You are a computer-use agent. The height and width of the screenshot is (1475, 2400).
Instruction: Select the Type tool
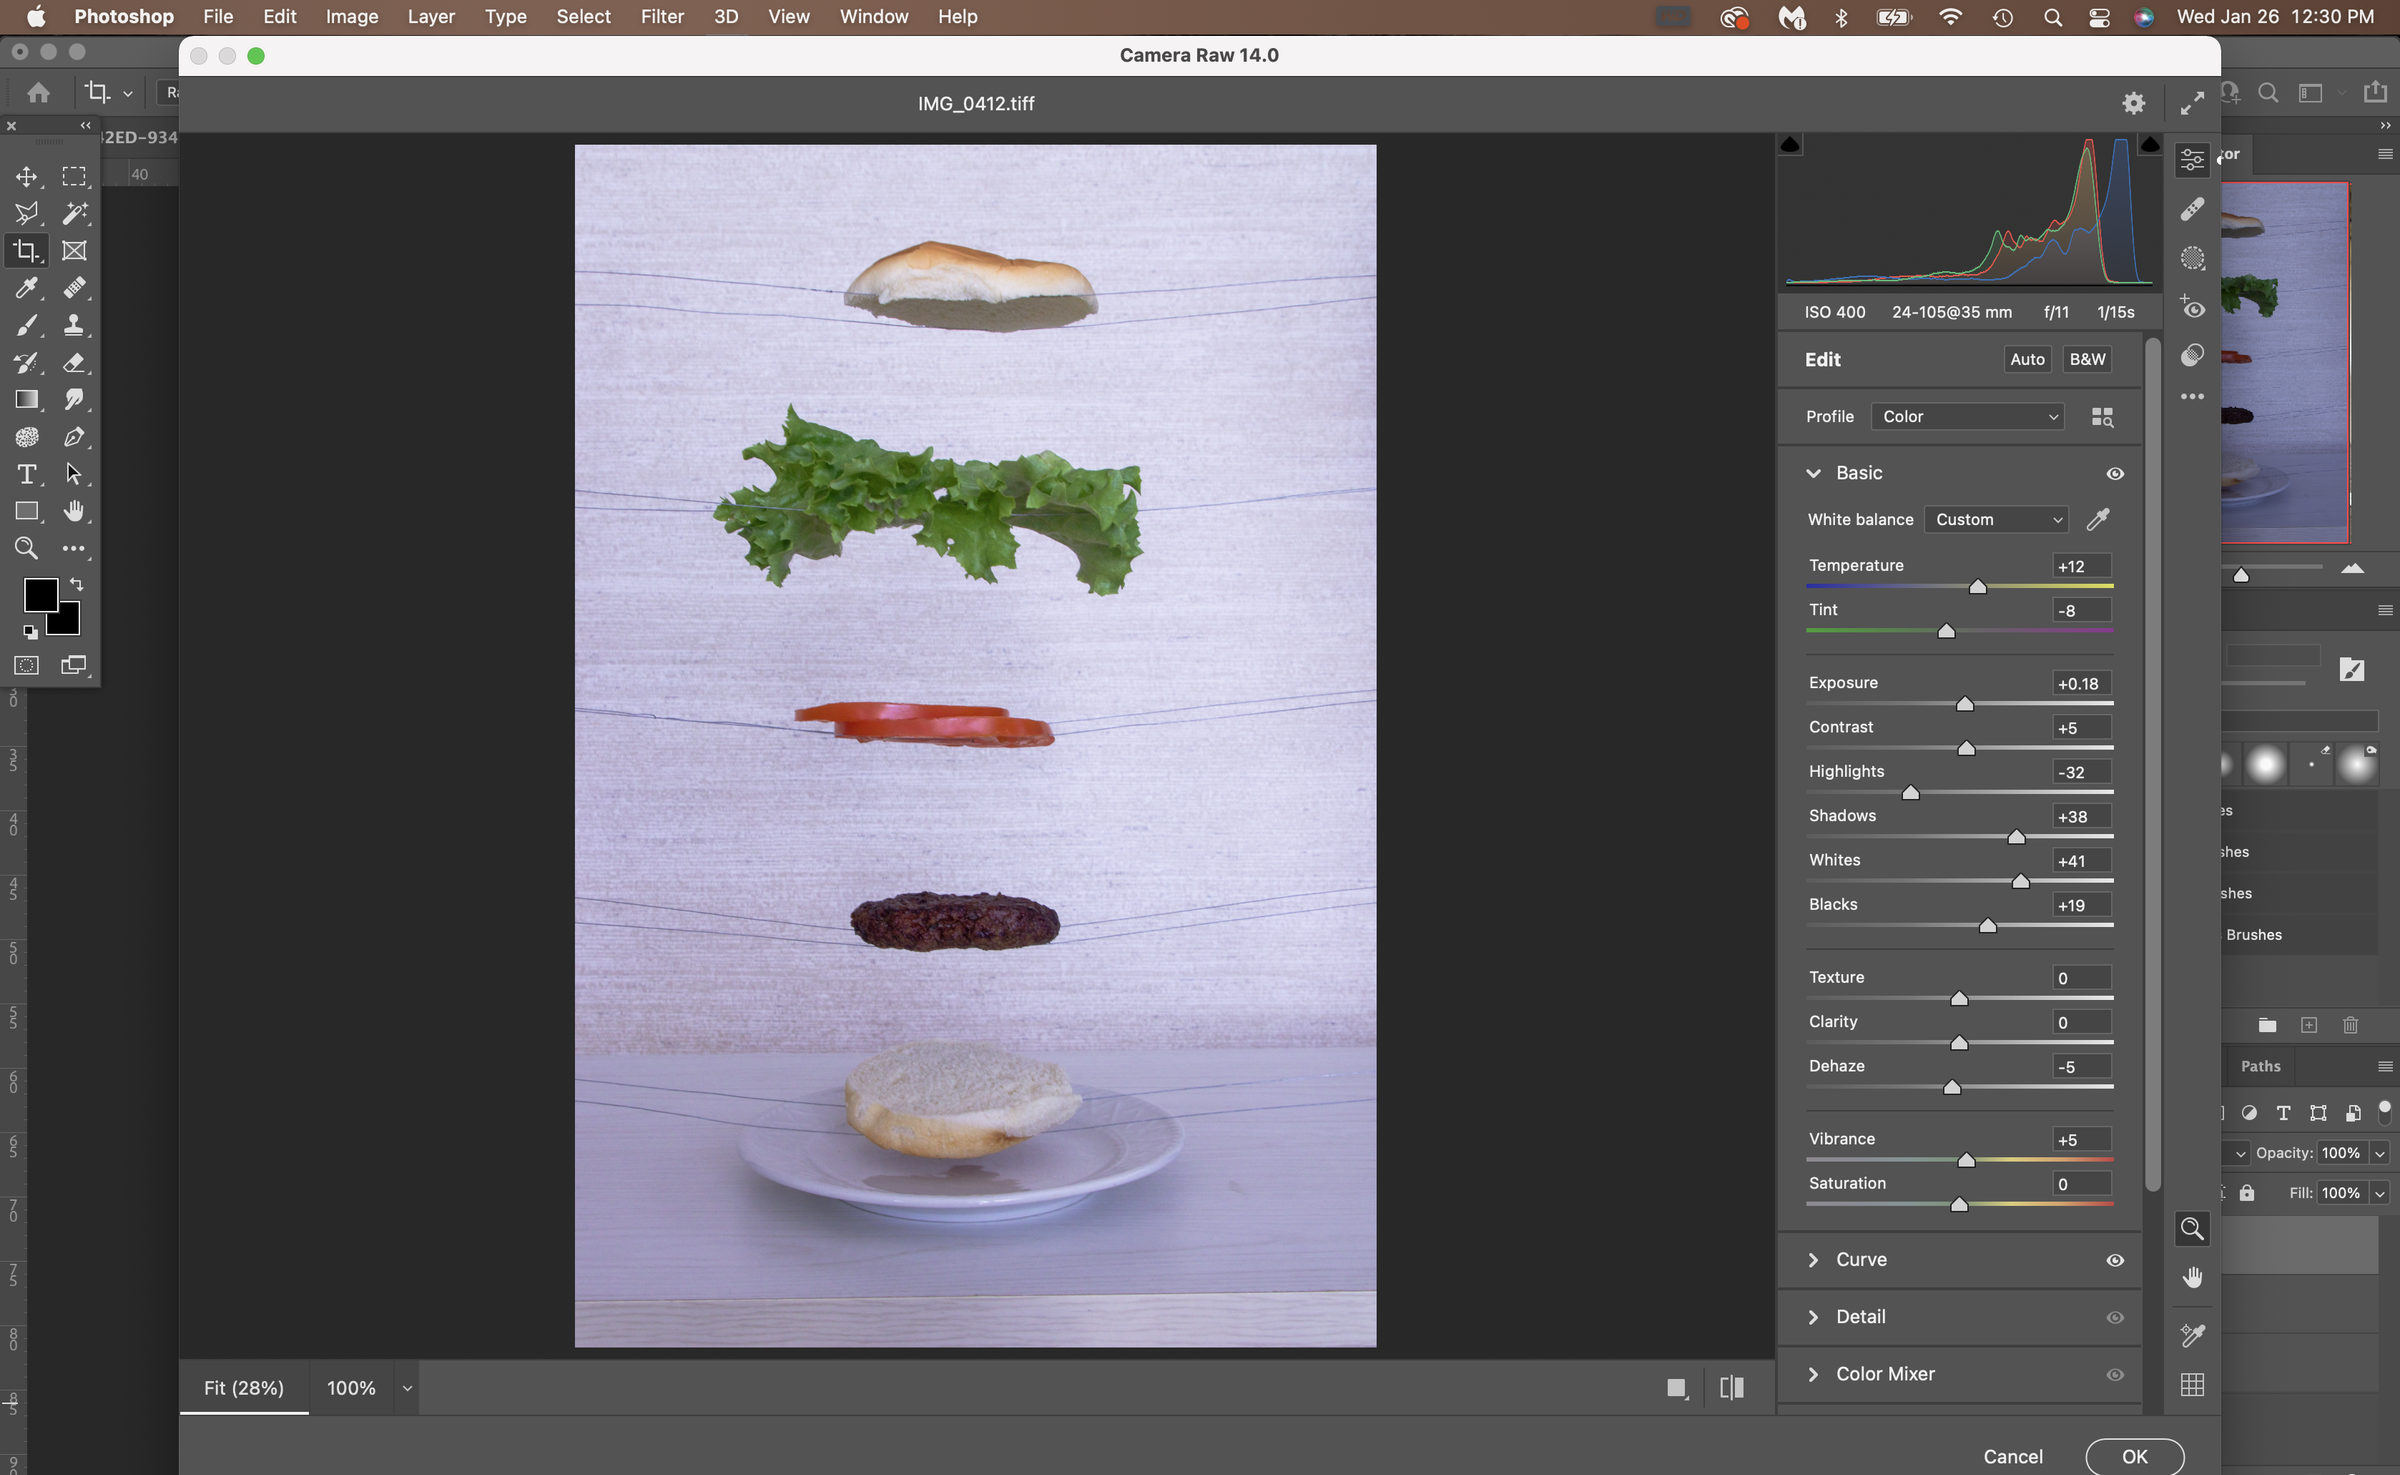tap(27, 475)
